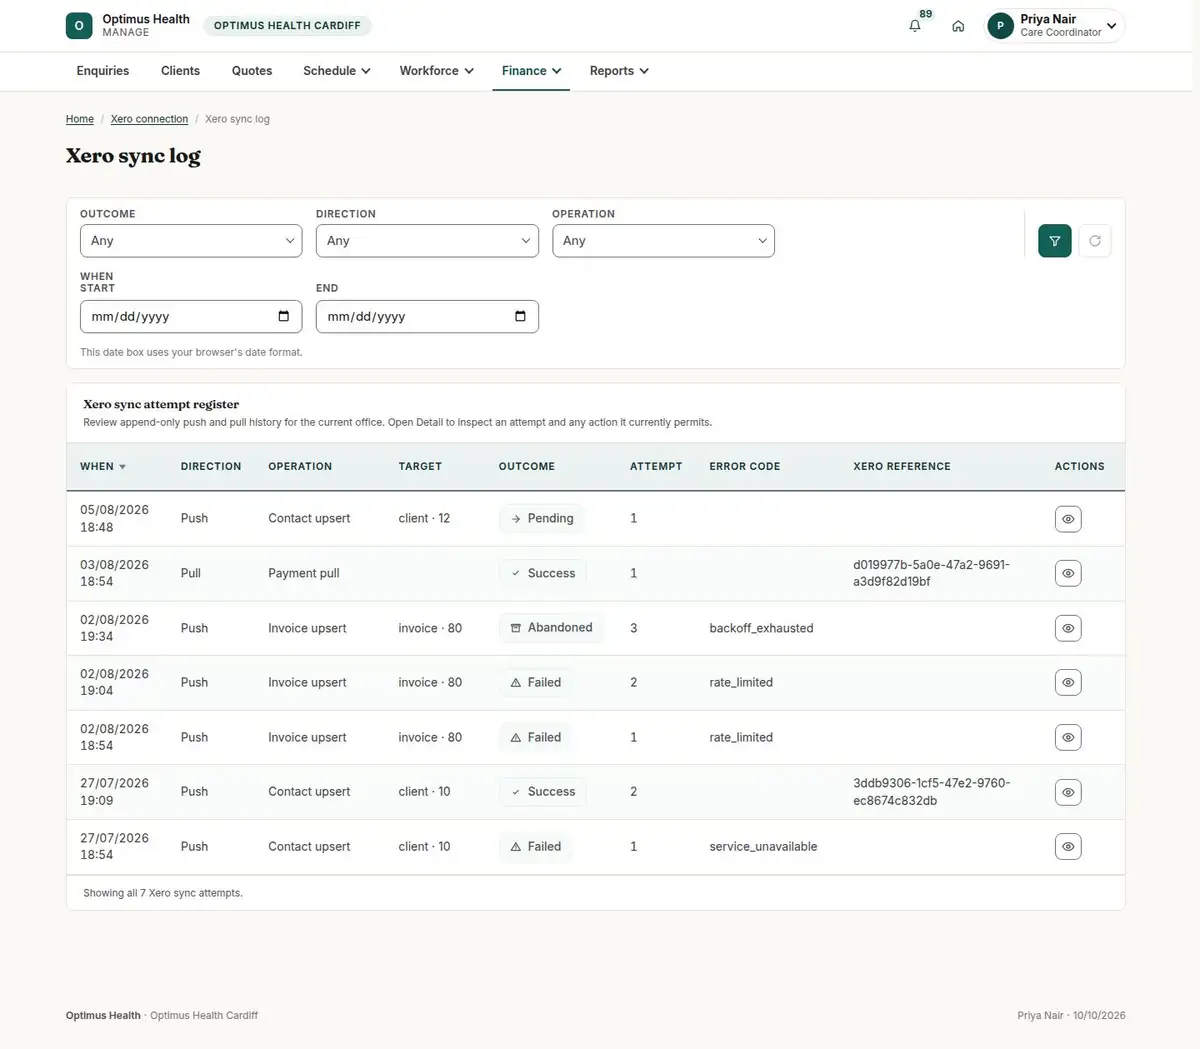Reset filters with the refresh icon
Screen dimensions: 1200x1049
pyautogui.click(x=1095, y=241)
